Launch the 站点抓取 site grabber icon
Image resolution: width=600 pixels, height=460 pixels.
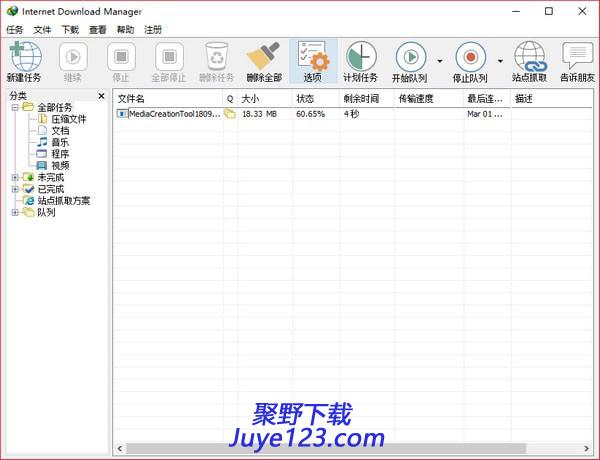[530, 57]
